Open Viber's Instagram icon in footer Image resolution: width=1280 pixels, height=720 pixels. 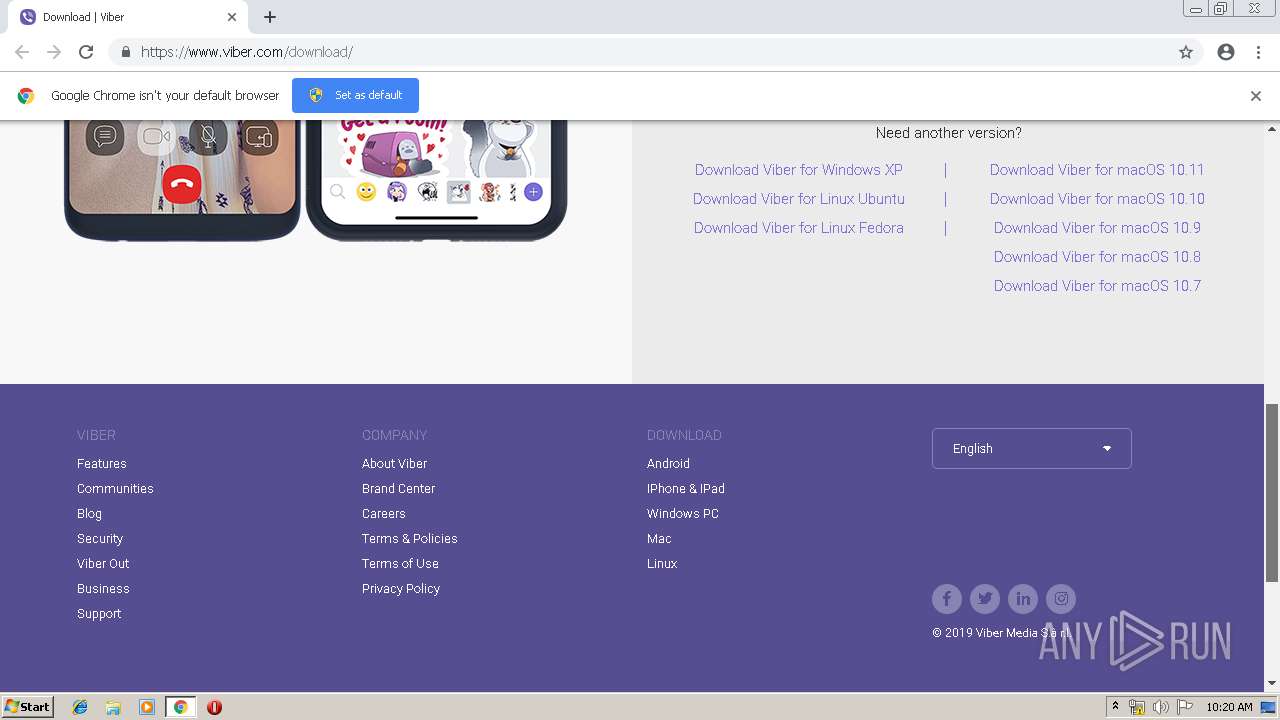[x=1061, y=599]
